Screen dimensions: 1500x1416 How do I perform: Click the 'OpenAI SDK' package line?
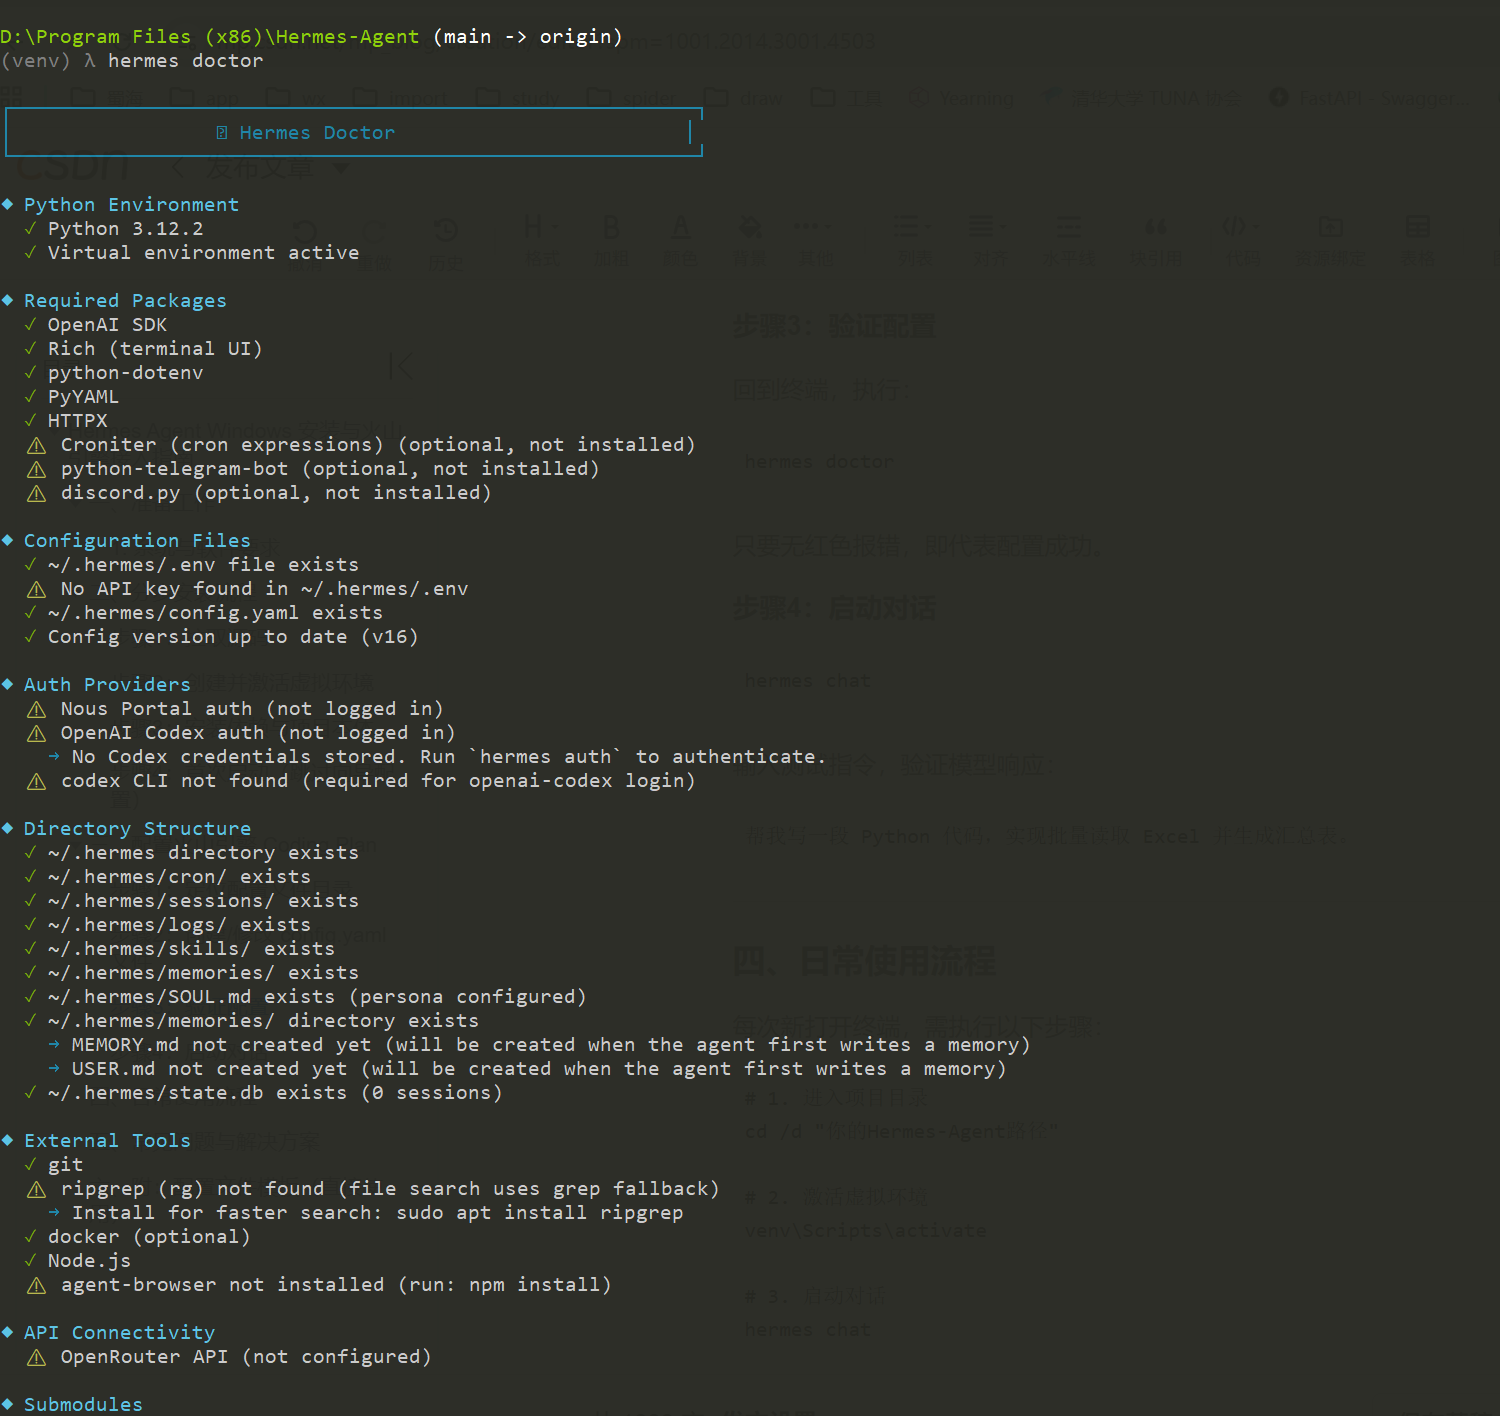click(x=107, y=325)
